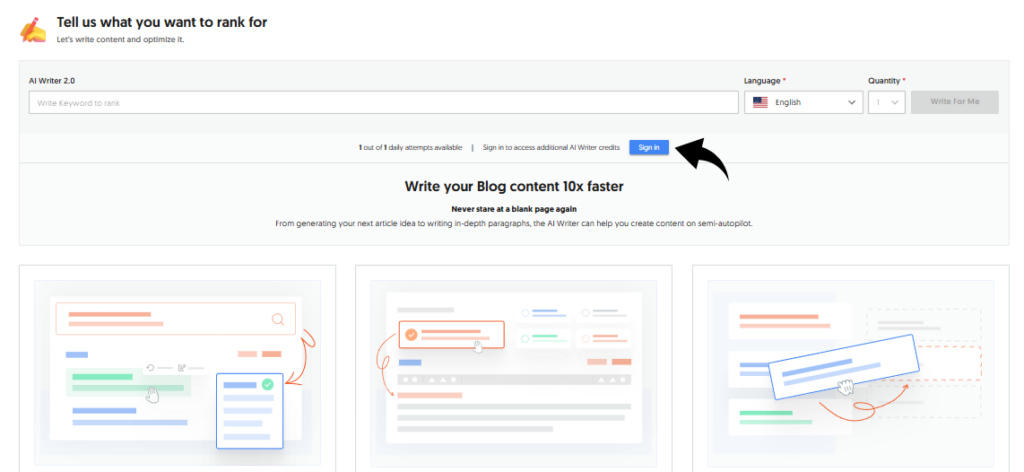Click the AI Writer pencil logo icon
Image resolution: width=1024 pixels, height=472 pixels.
[33, 29]
